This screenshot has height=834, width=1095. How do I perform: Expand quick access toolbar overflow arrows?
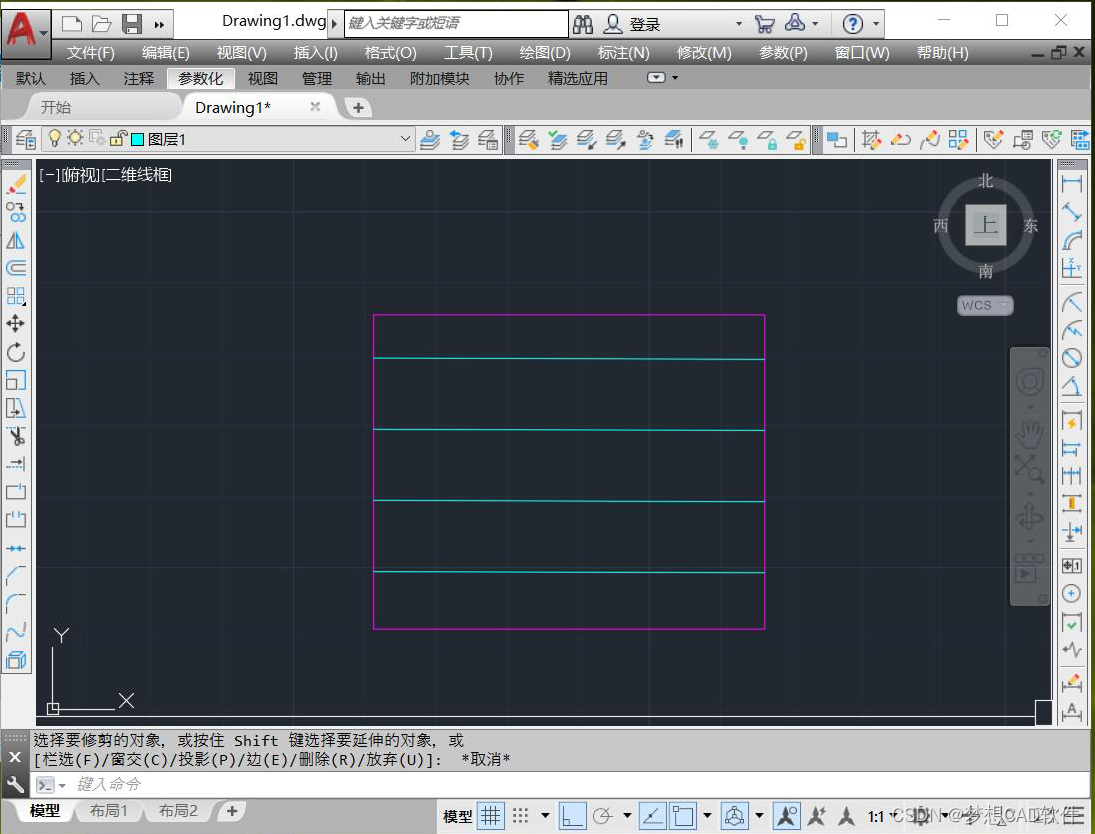tap(159, 25)
